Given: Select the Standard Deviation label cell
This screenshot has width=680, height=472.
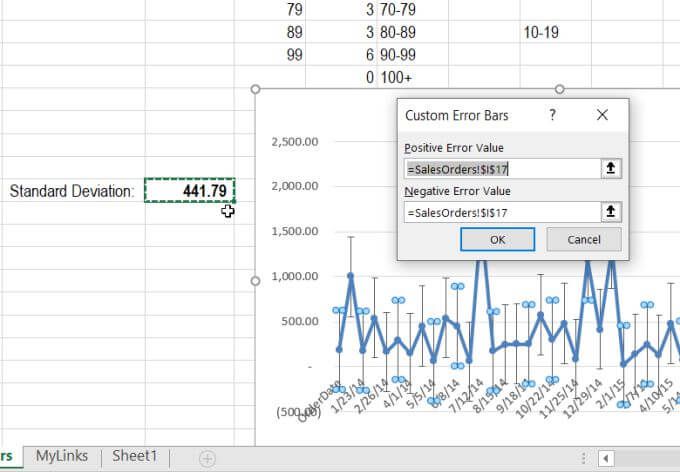Looking at the screenshot, I should [x=72, y=190].
